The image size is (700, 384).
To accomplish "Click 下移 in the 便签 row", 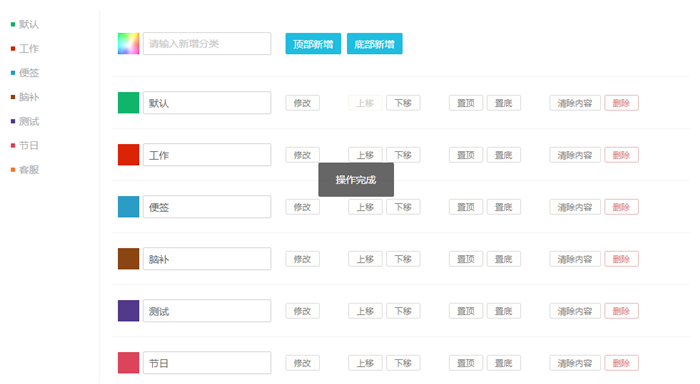I will (x=403, y=207).
